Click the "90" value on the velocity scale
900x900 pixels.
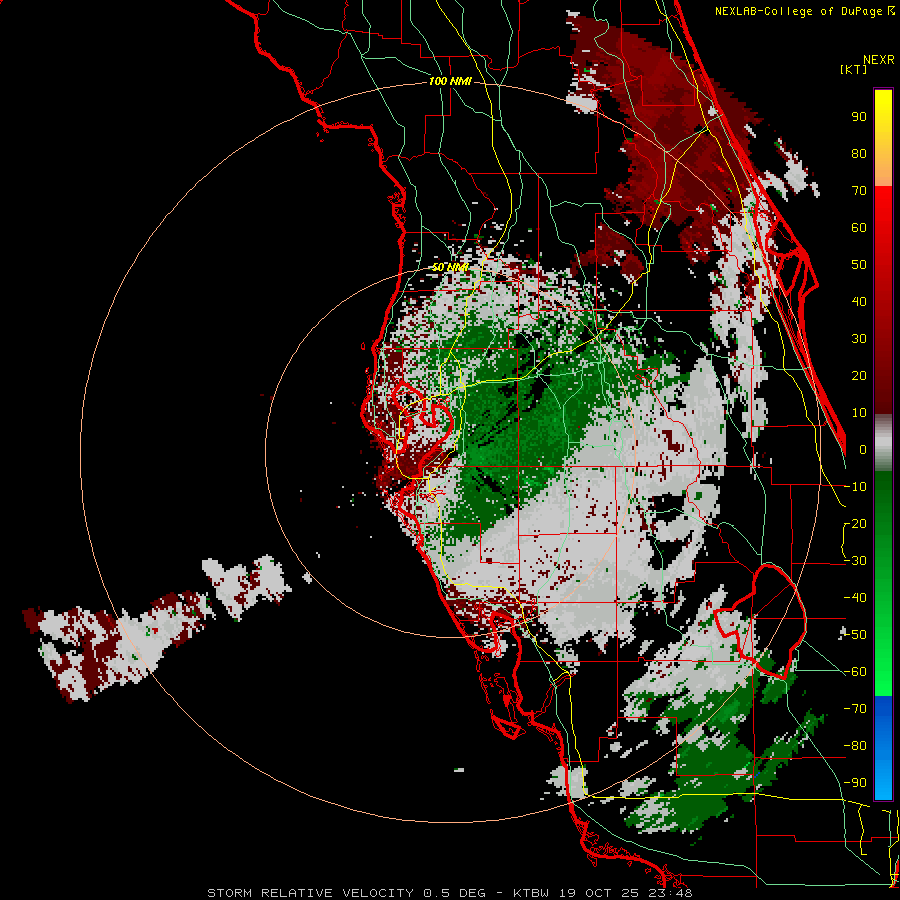(859, 117)
